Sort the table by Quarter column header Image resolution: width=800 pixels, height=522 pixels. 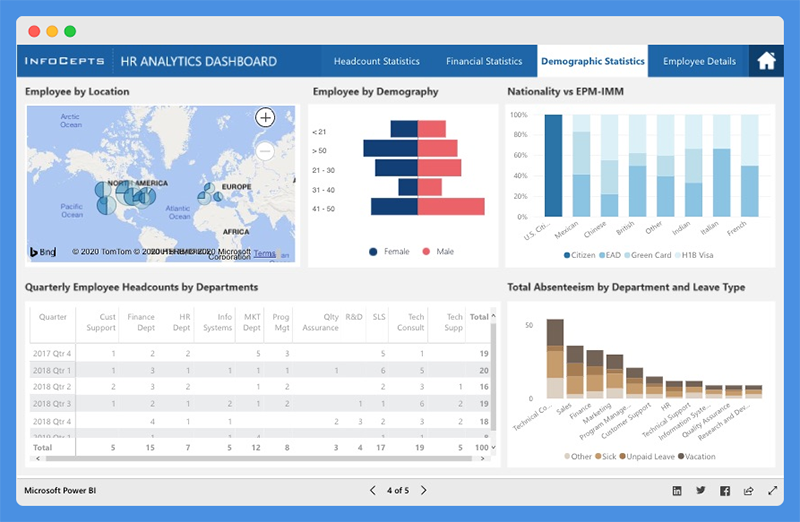click(52, 317)
